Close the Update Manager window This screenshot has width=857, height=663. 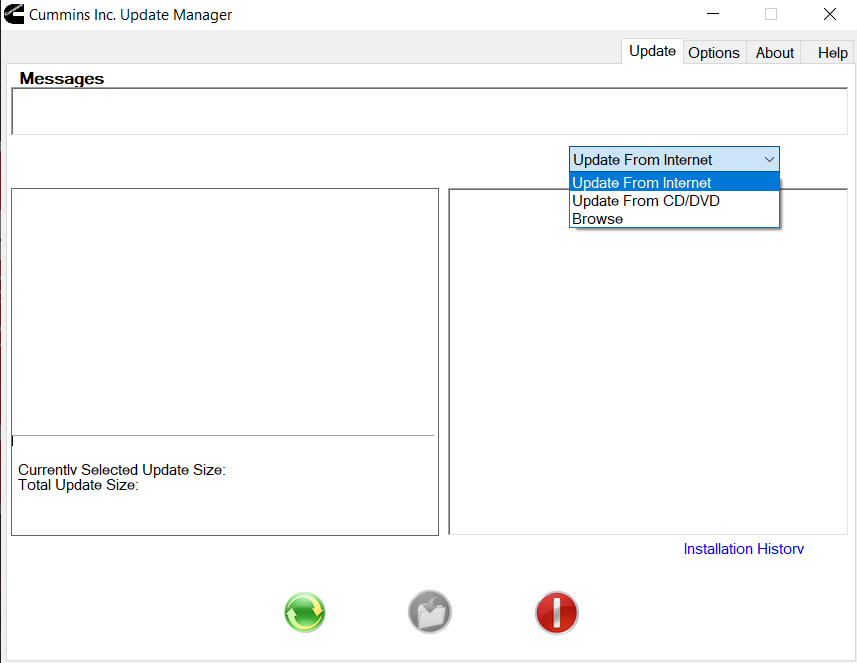point(829,14)
